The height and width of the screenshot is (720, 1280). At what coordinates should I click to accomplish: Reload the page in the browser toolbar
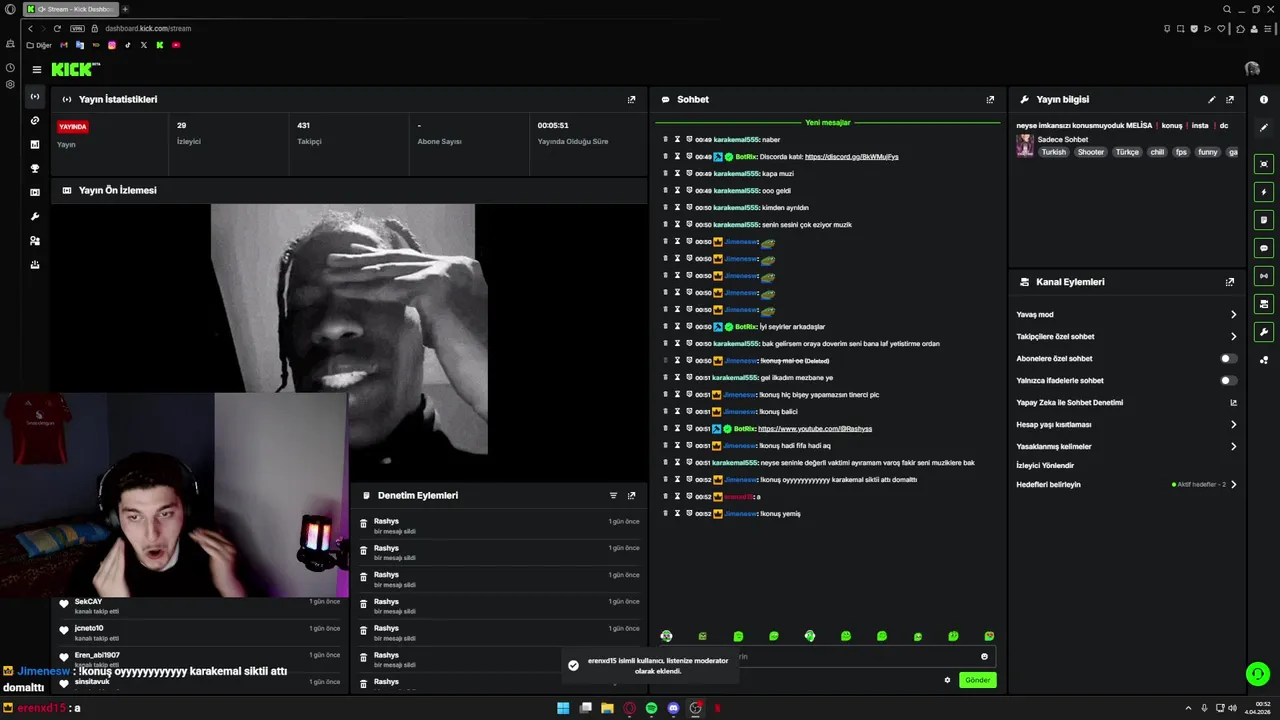coord(57,28)
